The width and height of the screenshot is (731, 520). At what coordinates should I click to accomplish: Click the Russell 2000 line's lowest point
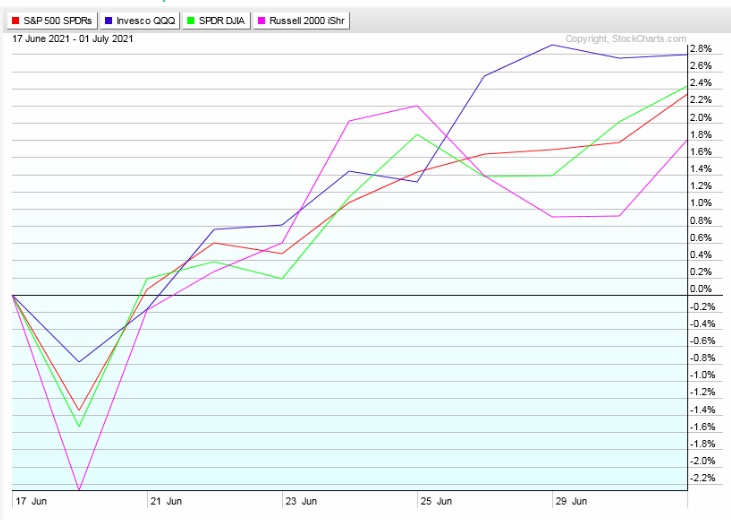(79, 489)
